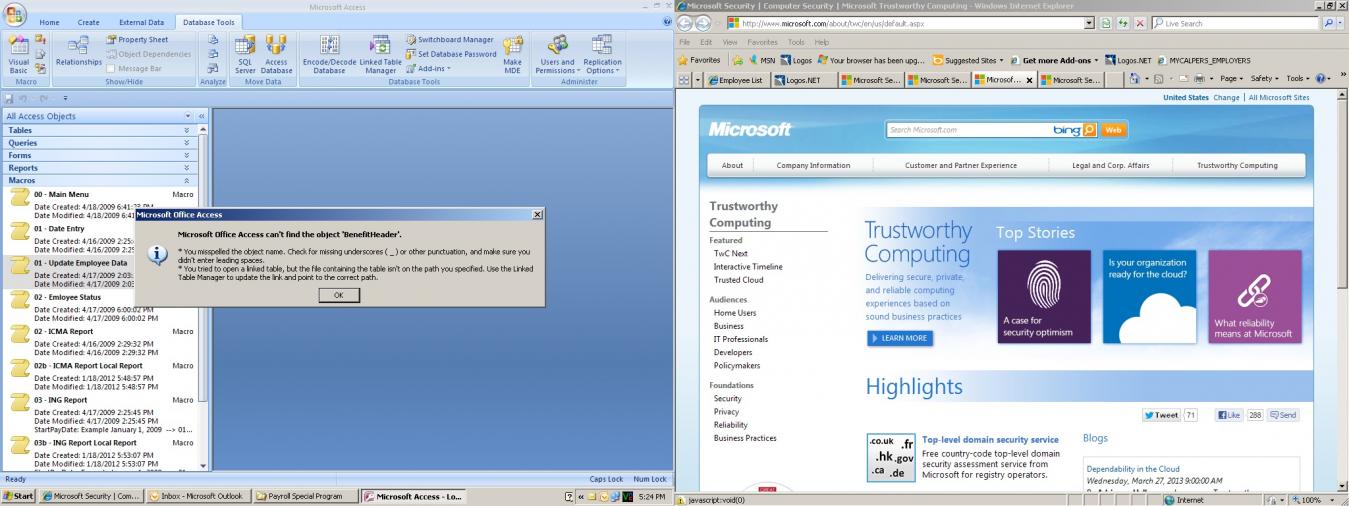Open the Add-ins dropdown
The image size is (1349, 506).
(x=429, y=69)
